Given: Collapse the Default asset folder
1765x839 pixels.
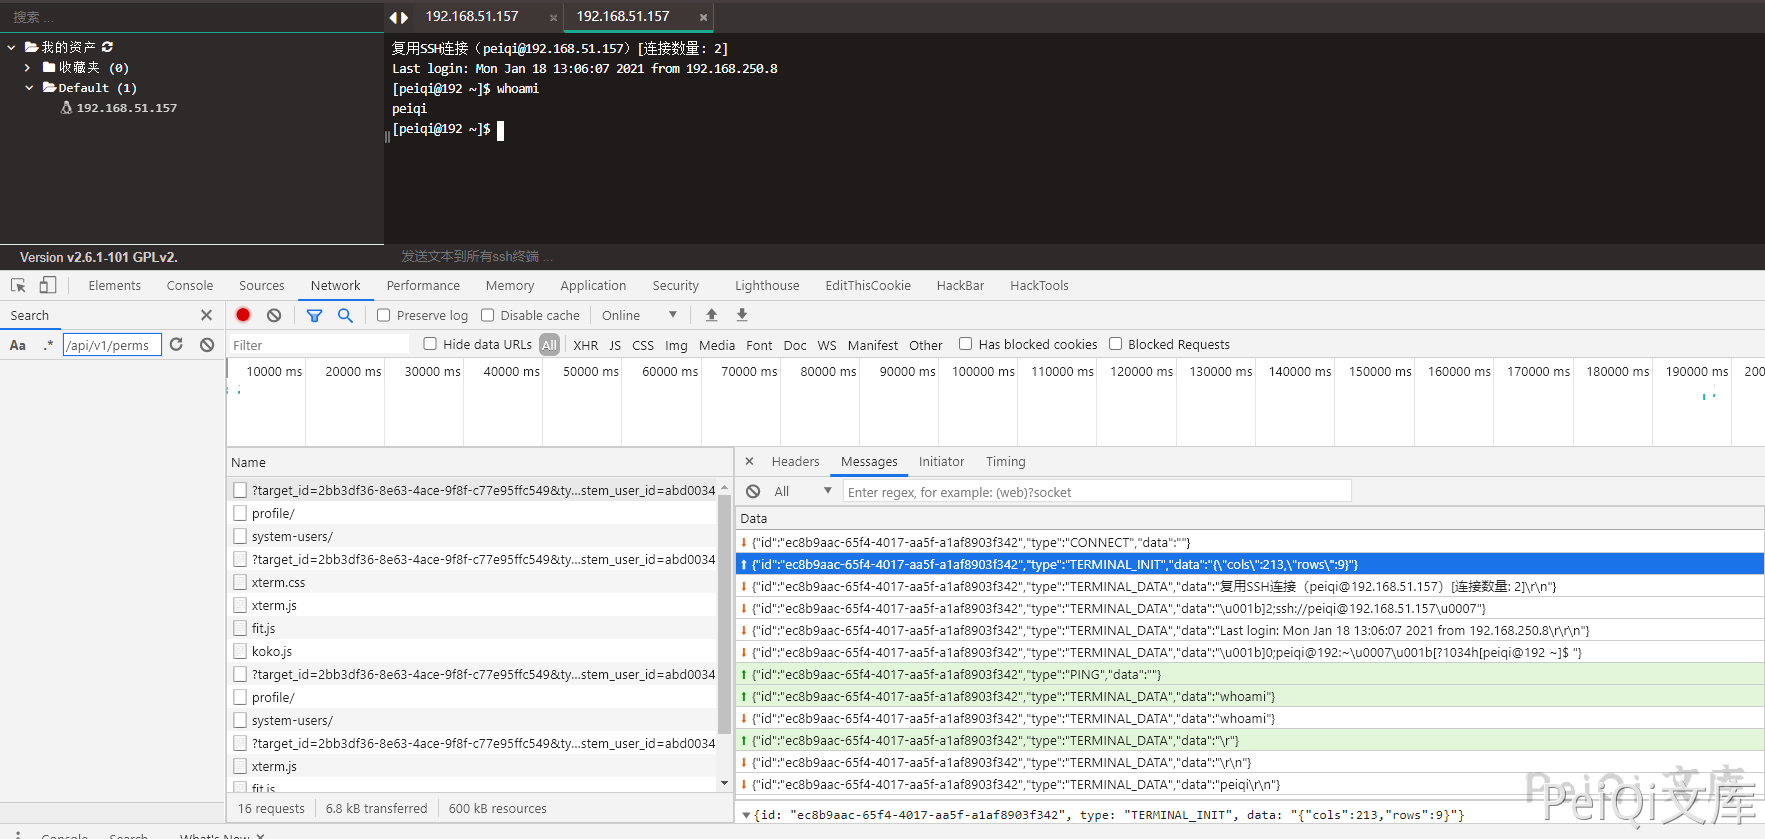Looking at the screenshot, I should pos(29,88).
